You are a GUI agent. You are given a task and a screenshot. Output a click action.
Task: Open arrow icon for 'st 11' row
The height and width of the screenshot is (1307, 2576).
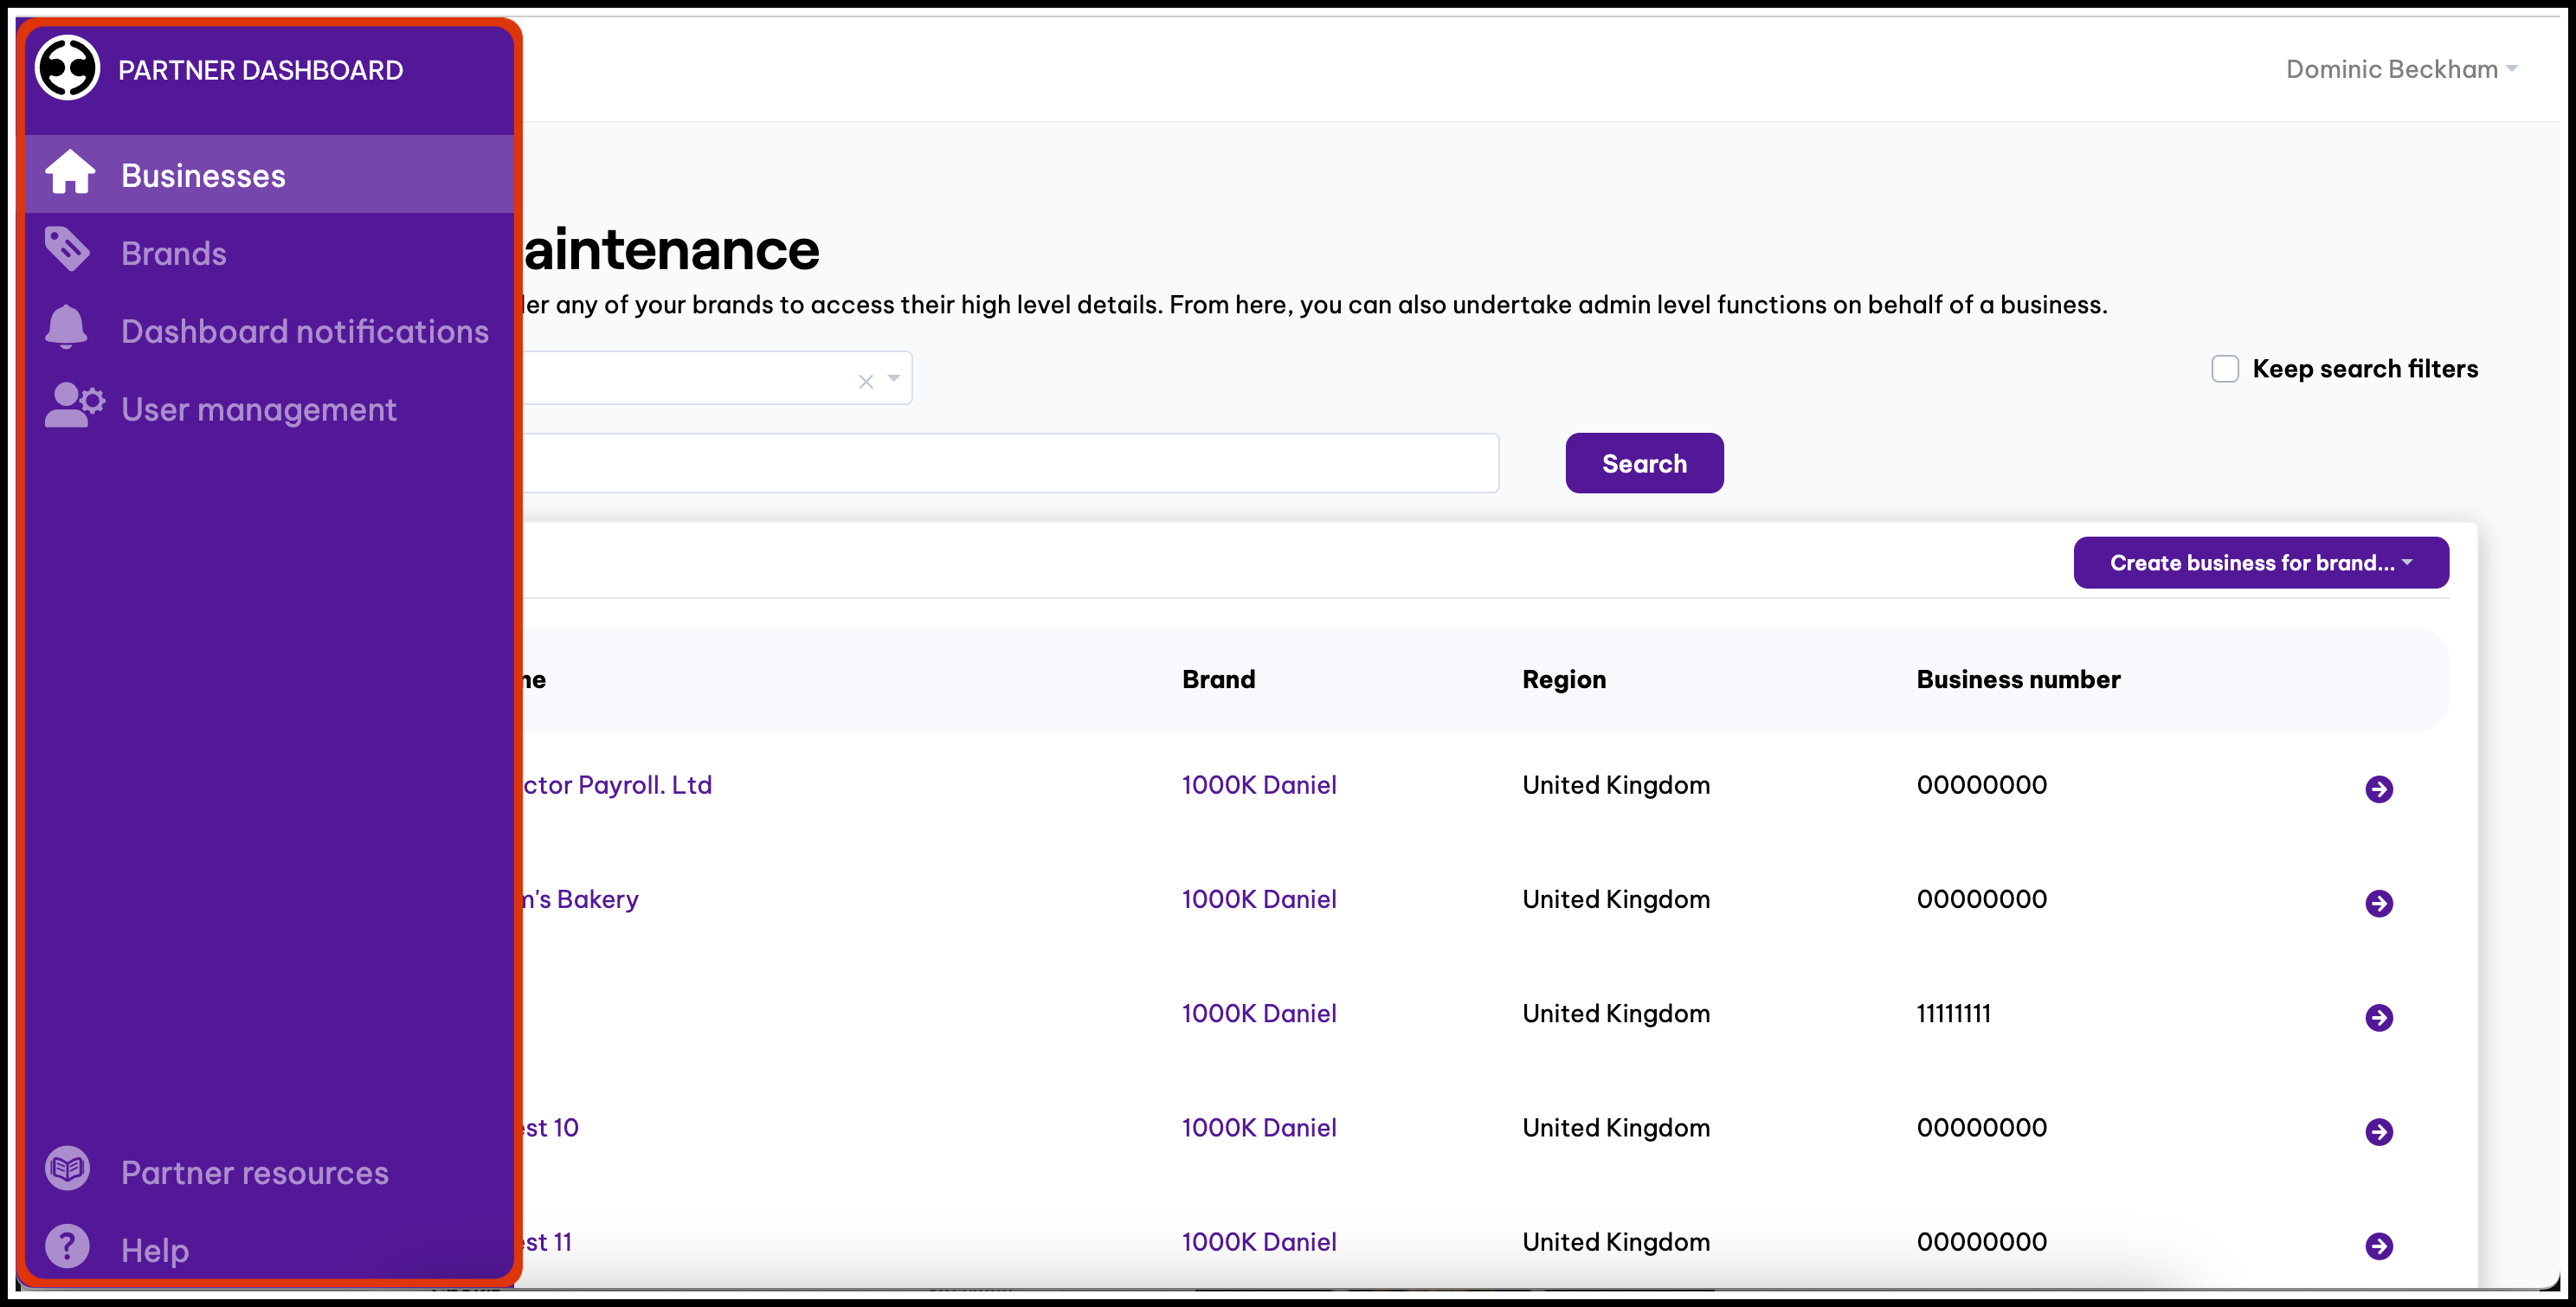click(x=2379, y=1246)
